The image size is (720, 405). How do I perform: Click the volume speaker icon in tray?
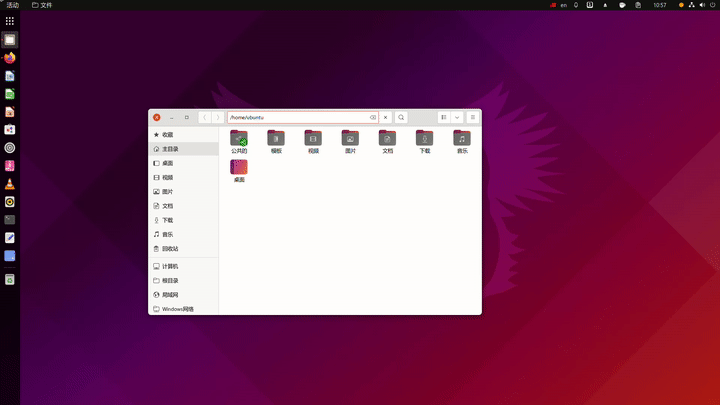pos(702,5)
